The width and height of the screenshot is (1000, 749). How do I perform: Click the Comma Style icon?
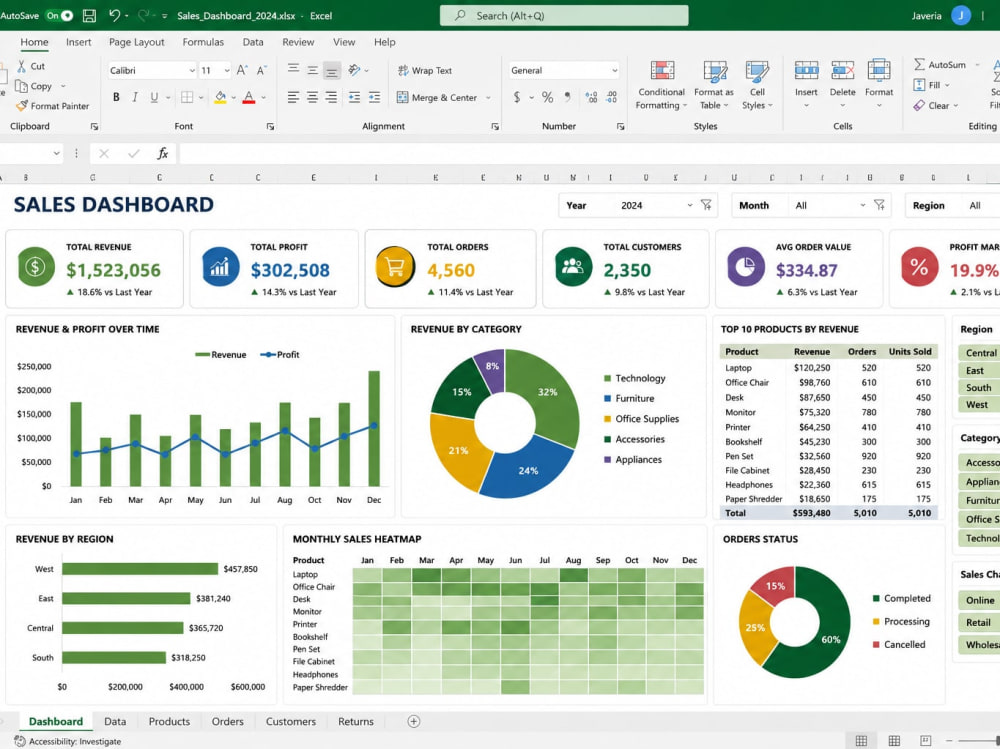pos(567,97)
